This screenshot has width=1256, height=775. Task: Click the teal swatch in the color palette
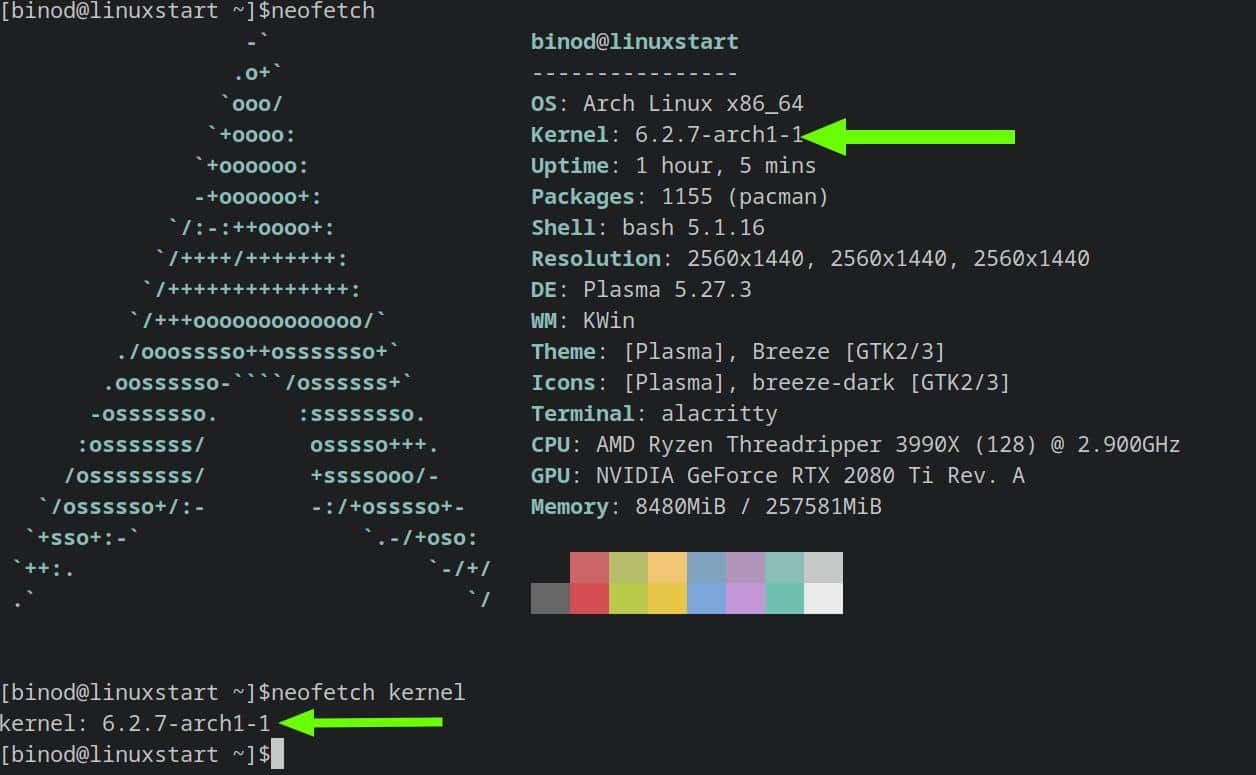click(x=784, y=582)
